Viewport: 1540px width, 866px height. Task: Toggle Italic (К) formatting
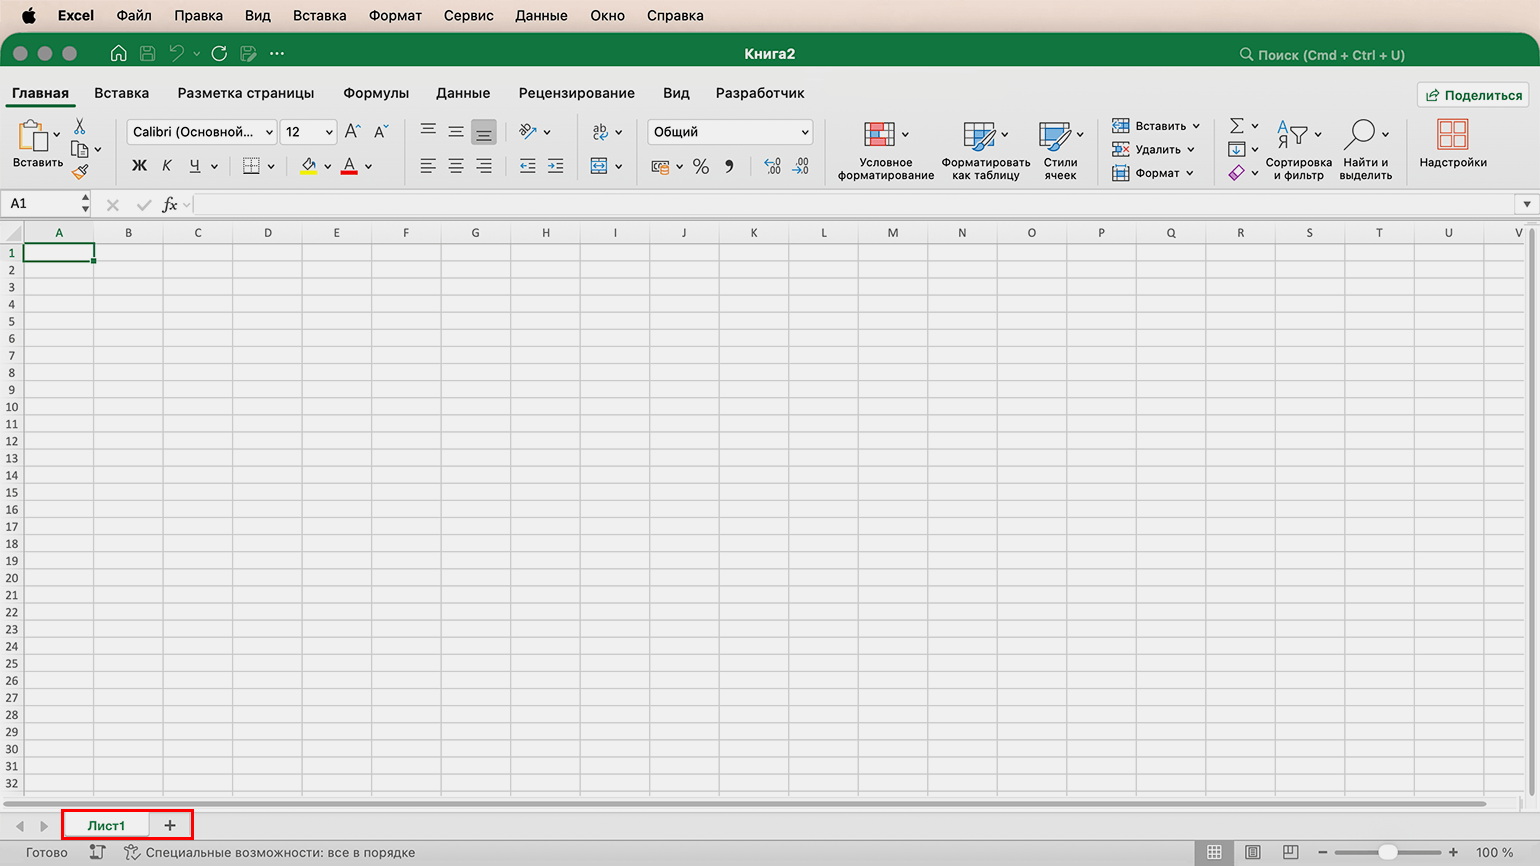(167, 166)
